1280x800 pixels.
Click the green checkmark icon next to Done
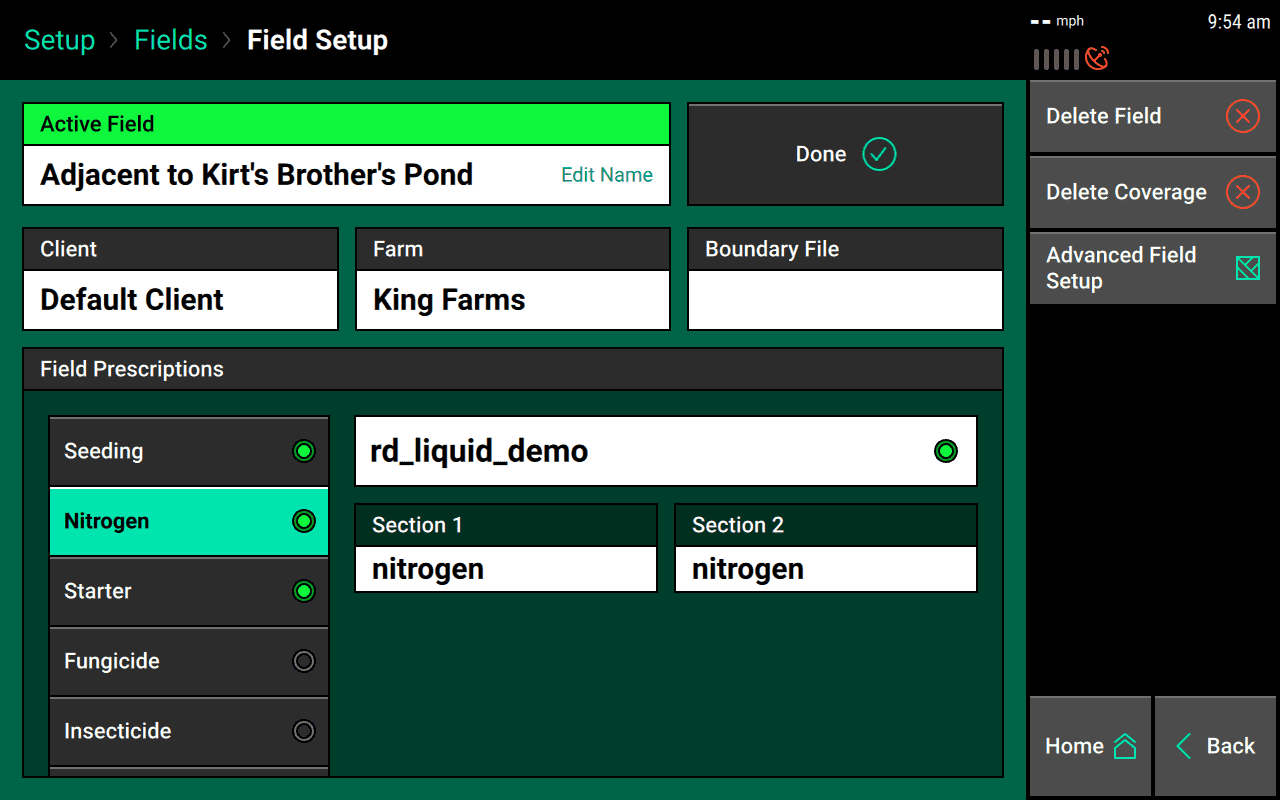878,154
